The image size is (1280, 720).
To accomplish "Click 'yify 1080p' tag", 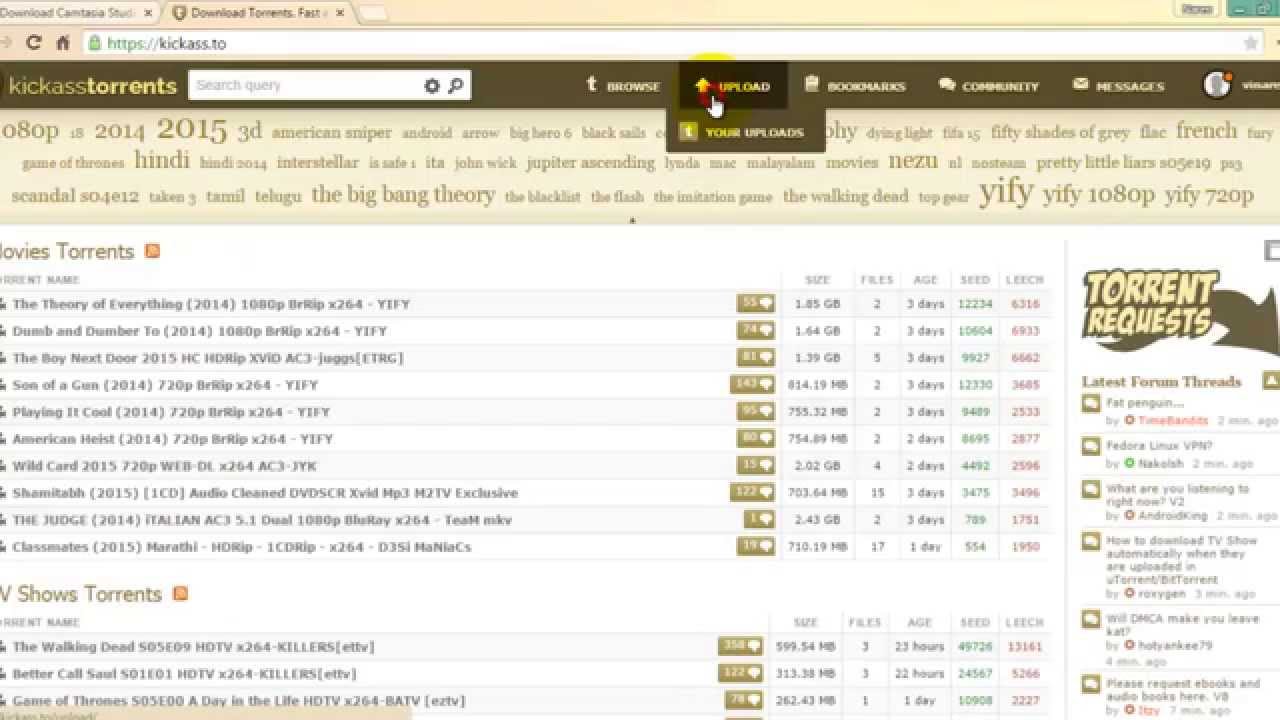I will coord(1098,194).
